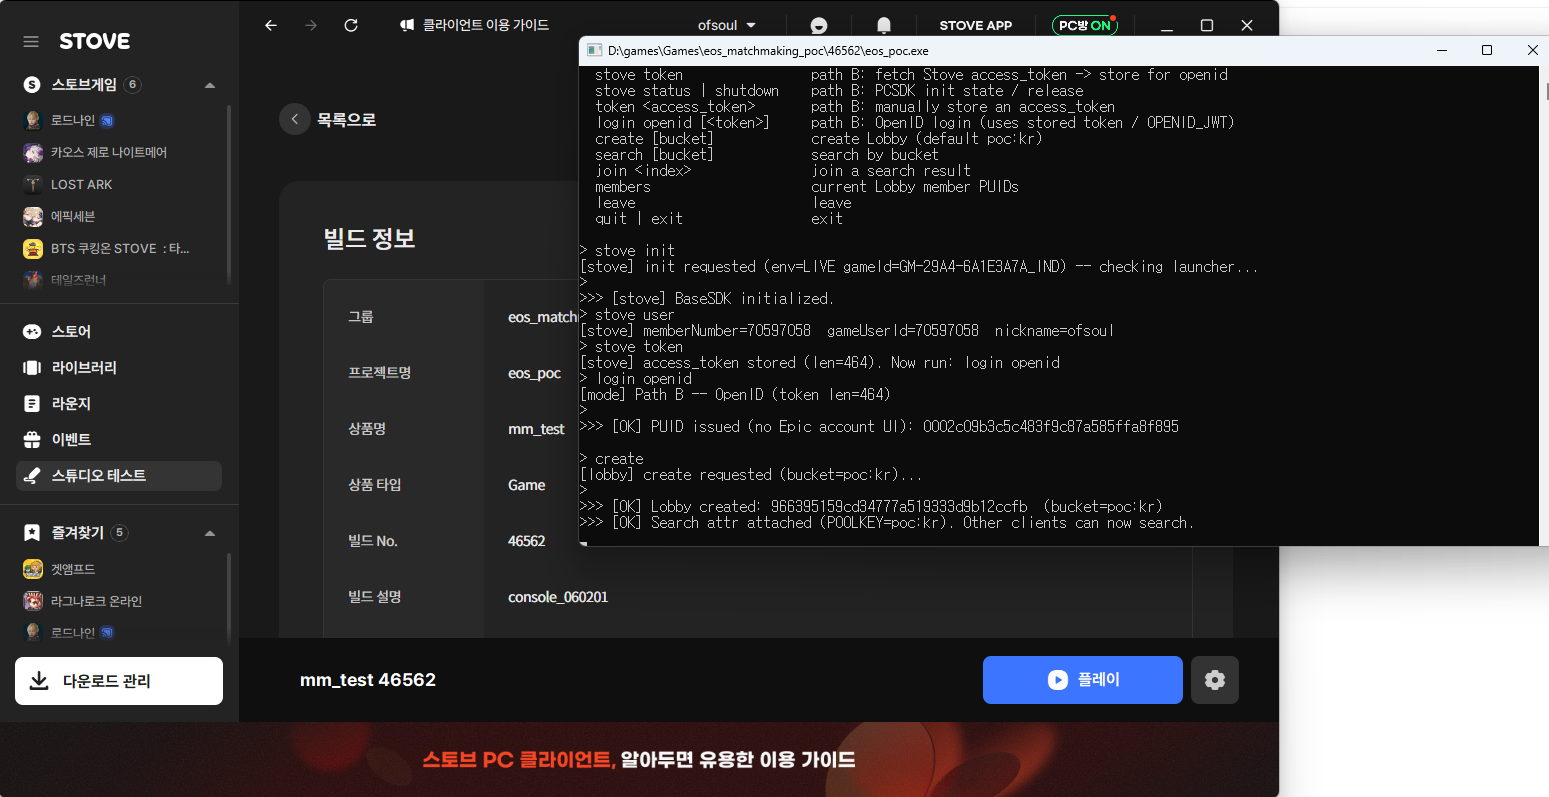Click the 즐겨찾기 star icon
This screenshot has height=797, width=1549.
[32, 533]
